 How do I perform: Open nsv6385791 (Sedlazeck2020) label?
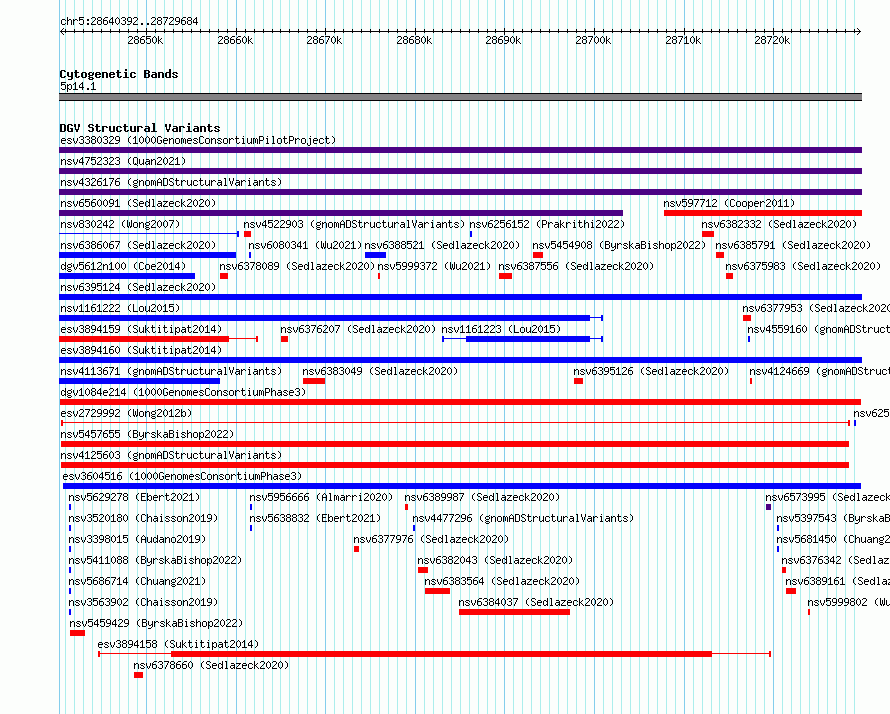tap(793, 245)
